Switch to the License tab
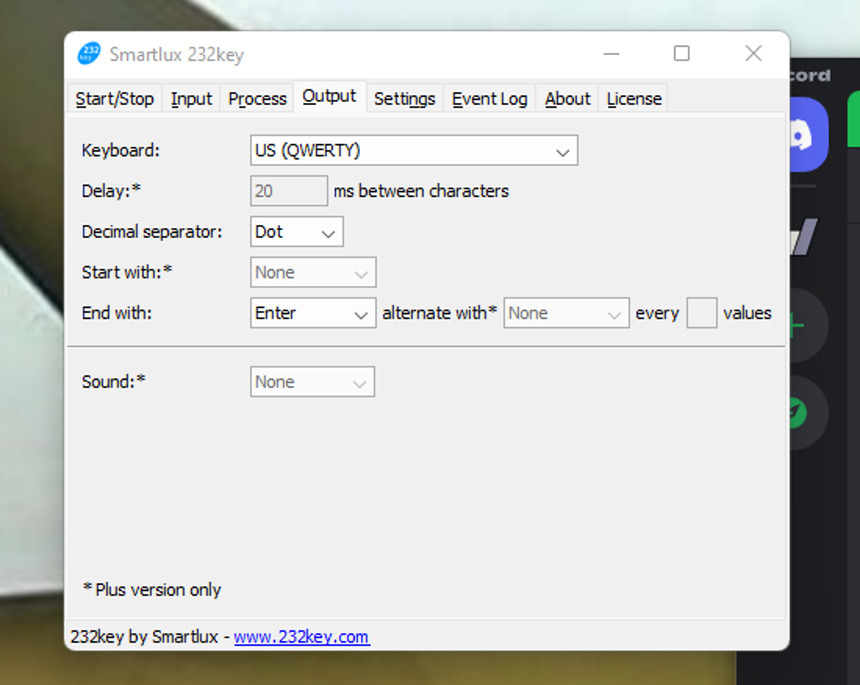860x685 pixels. [x=633, y=99]
